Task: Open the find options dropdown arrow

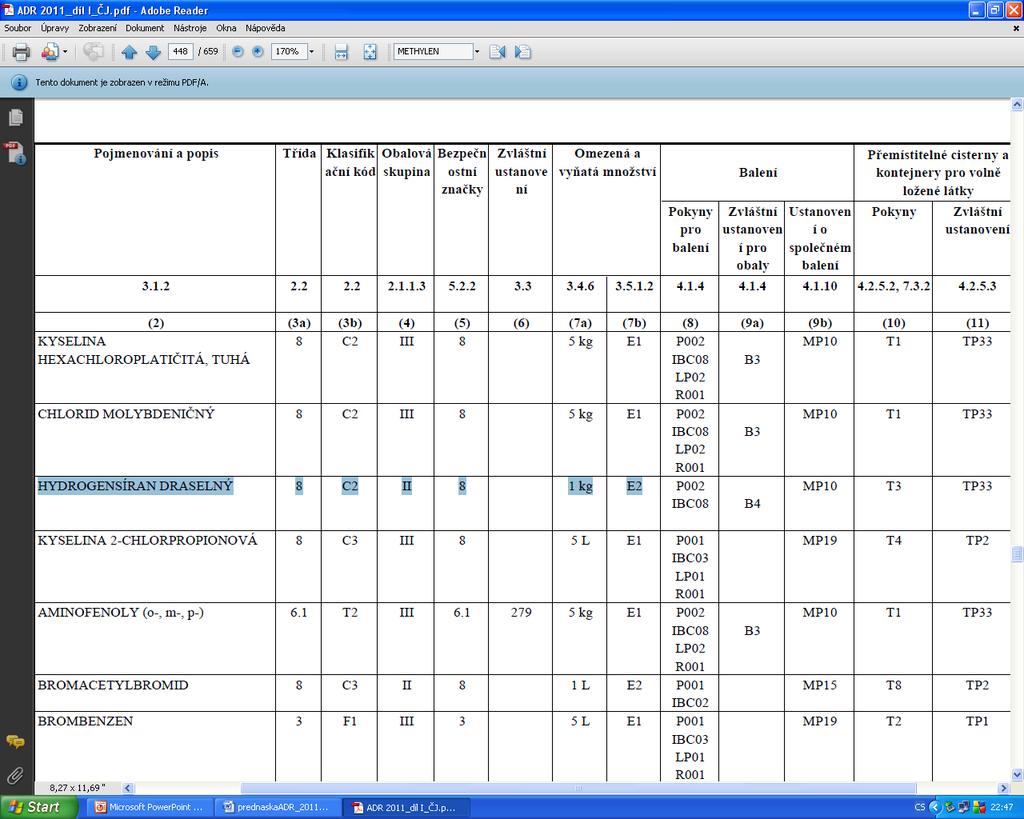Action: click(477, 51)
